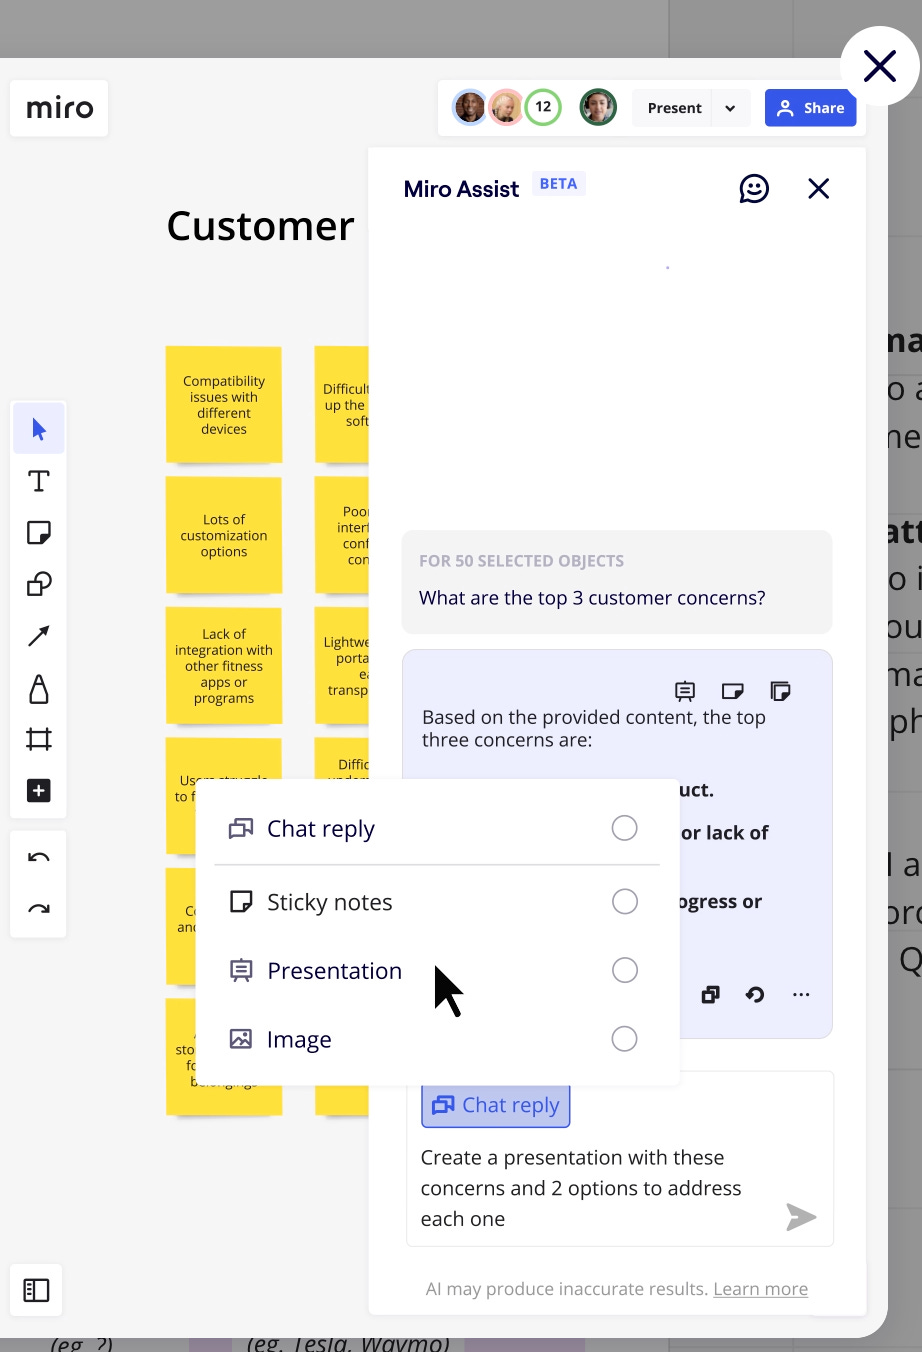Select 'Compatibility issues with different devices' sticky
Screen dimensions: 922x1352
(224, 405)
